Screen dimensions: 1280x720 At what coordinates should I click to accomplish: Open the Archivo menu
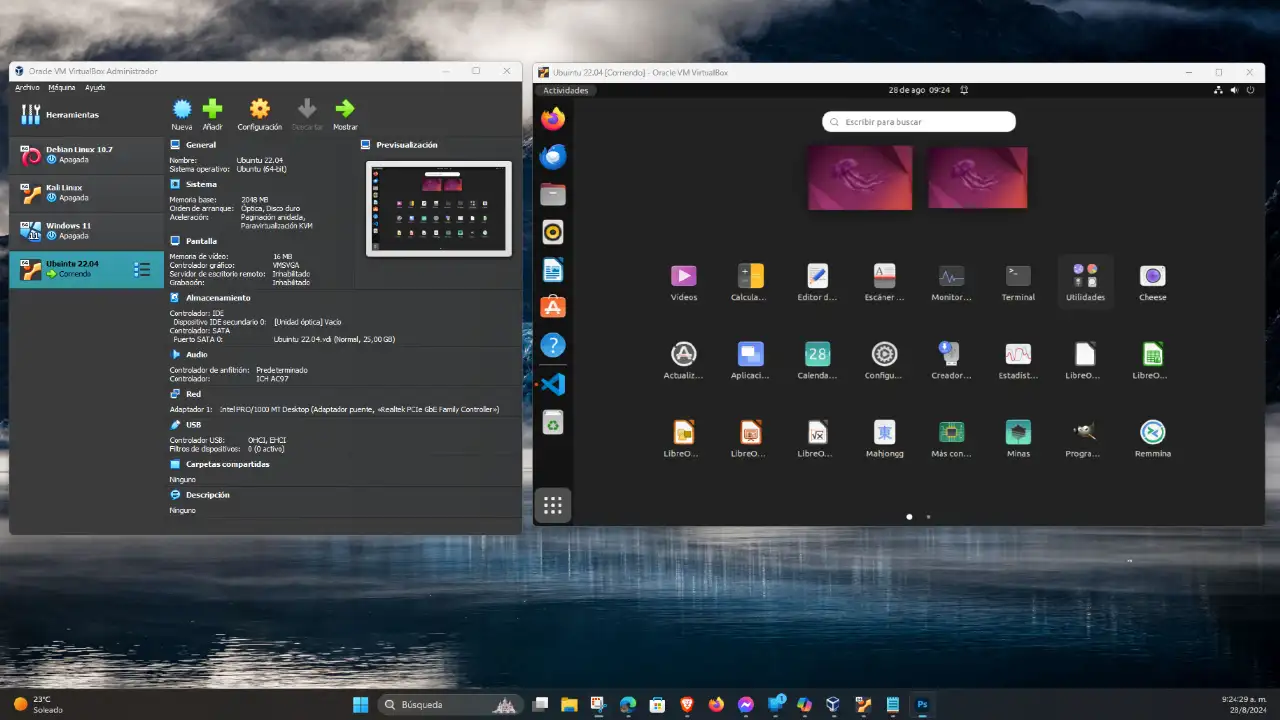[x=27, y=88]
